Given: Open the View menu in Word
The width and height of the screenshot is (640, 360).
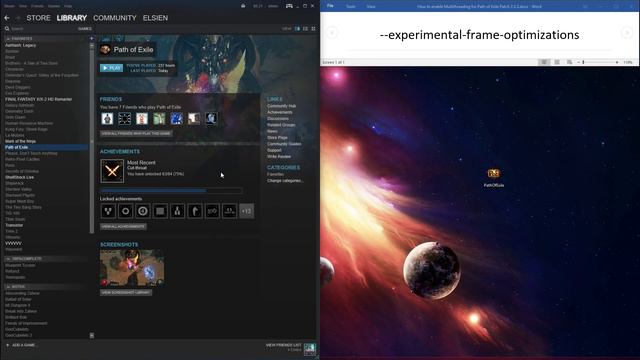Looking at the screenshot, I should coord(371,7).
